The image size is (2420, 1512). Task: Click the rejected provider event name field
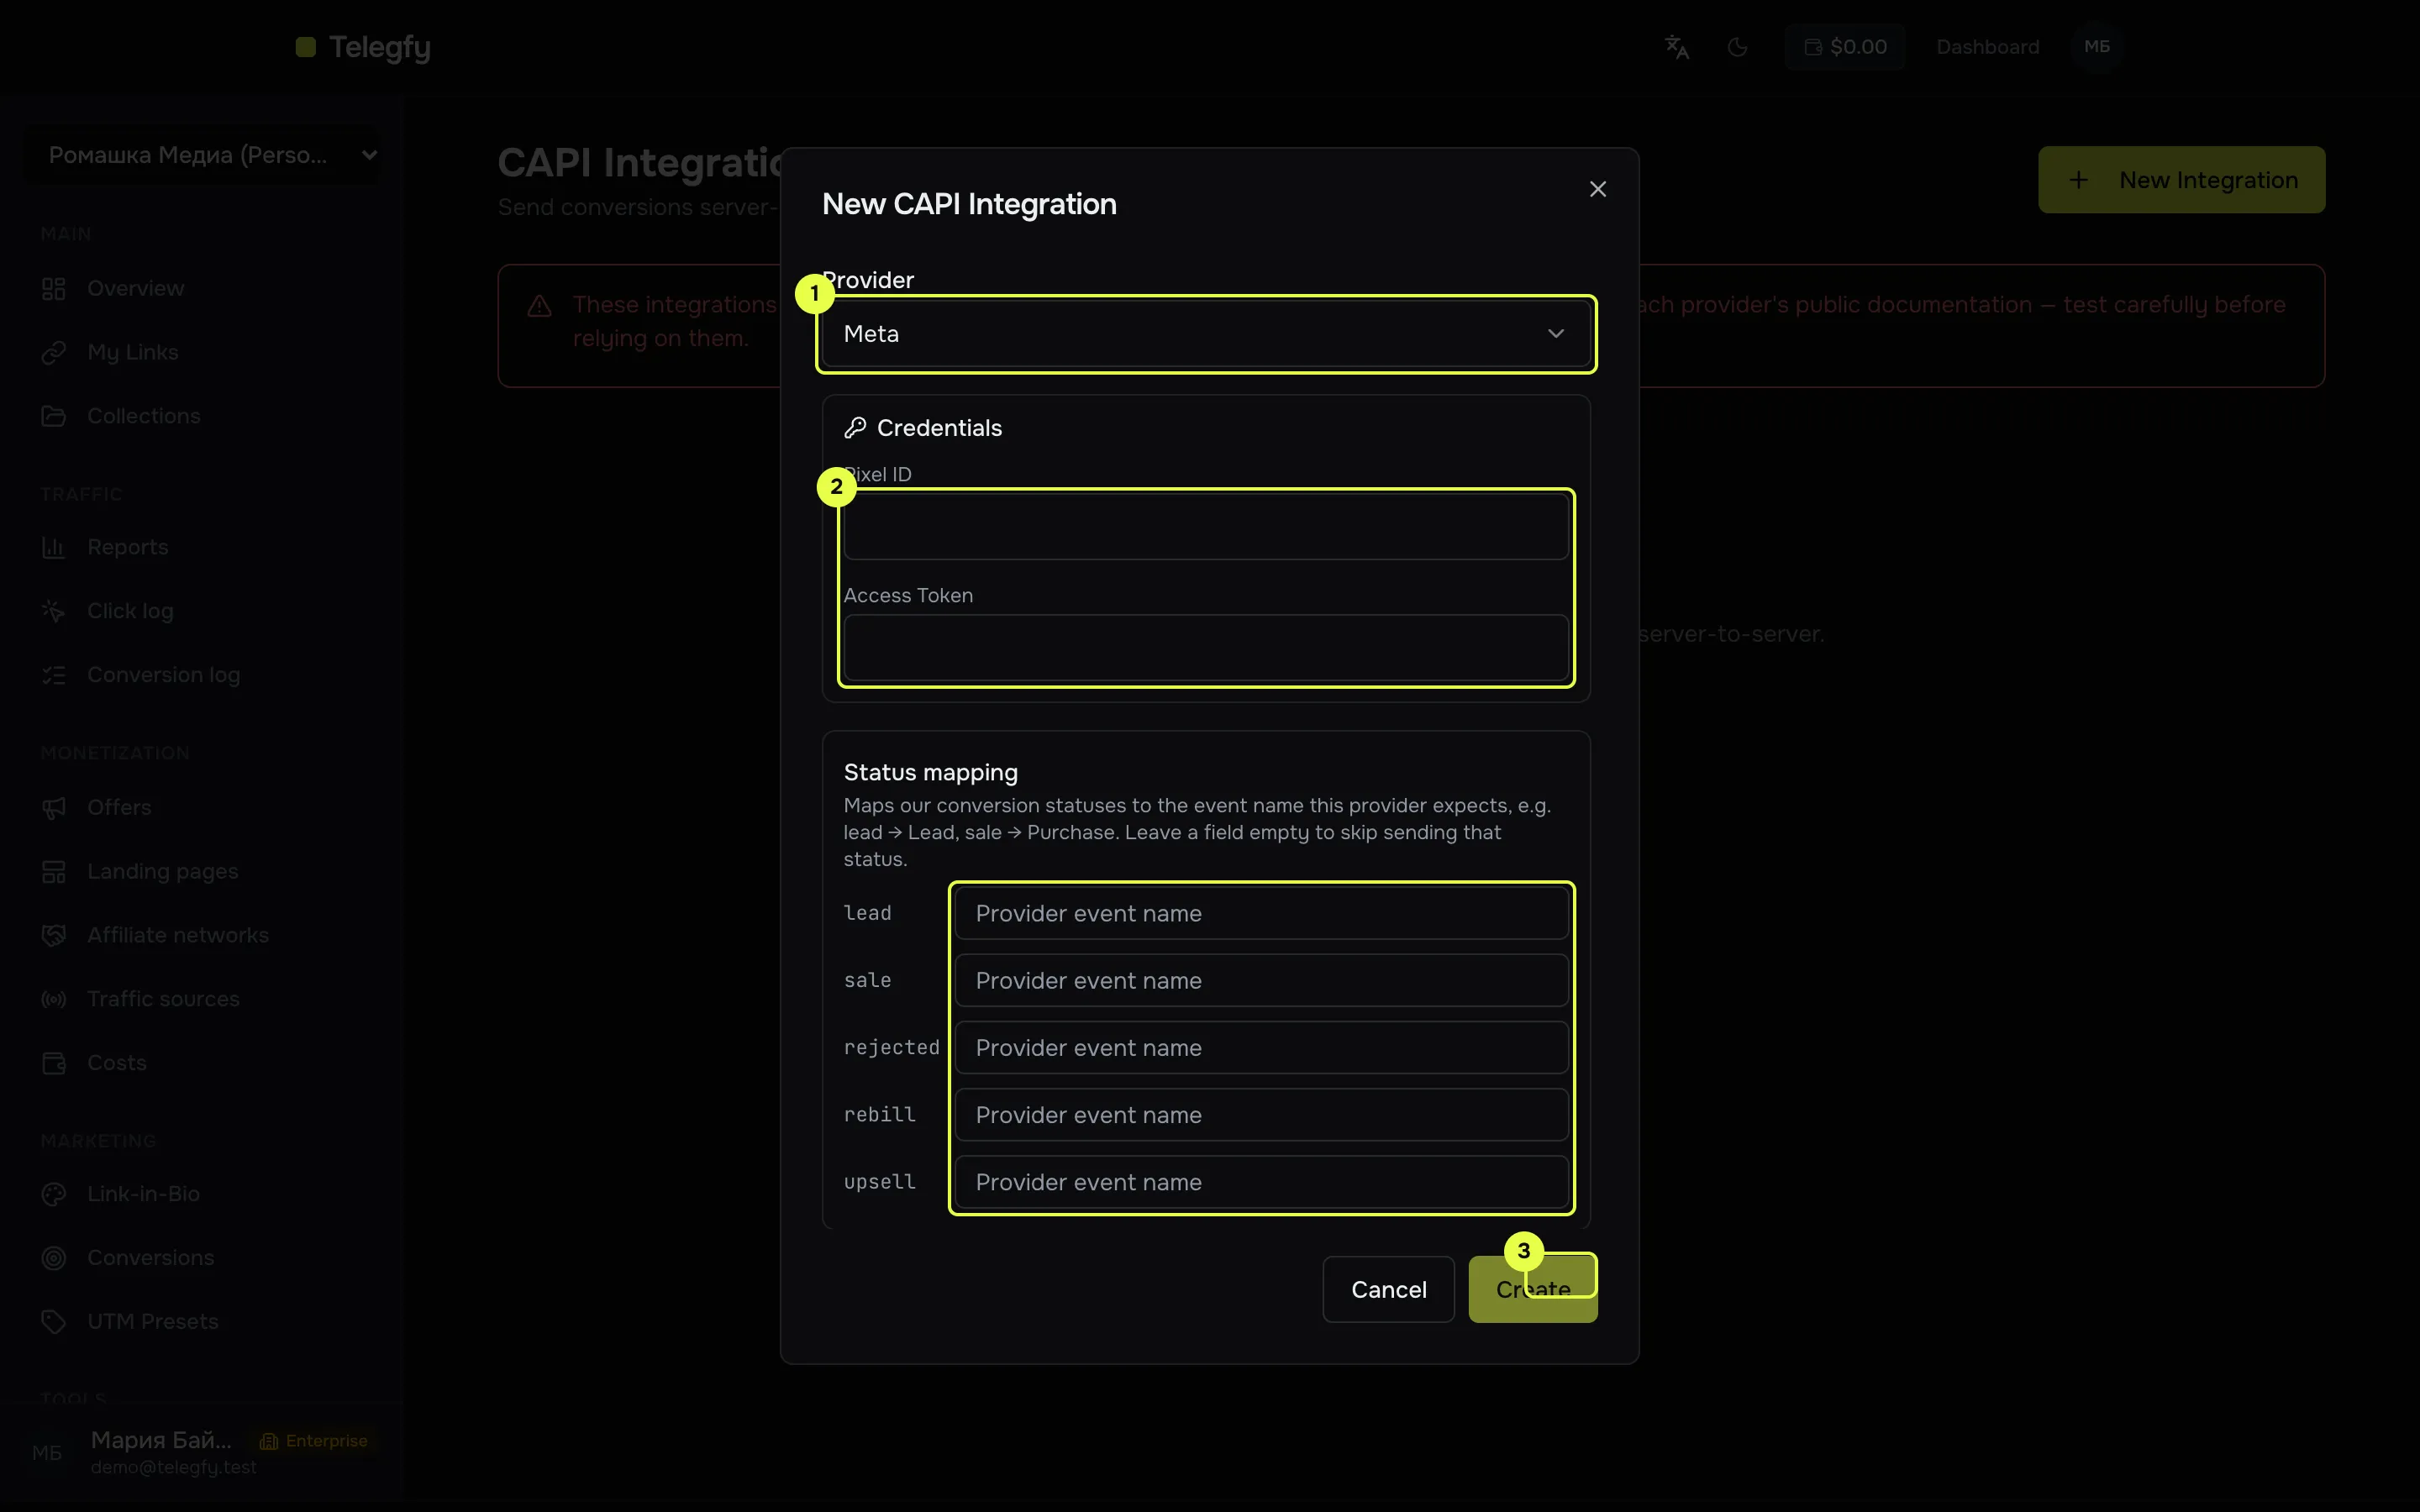1261,1047
